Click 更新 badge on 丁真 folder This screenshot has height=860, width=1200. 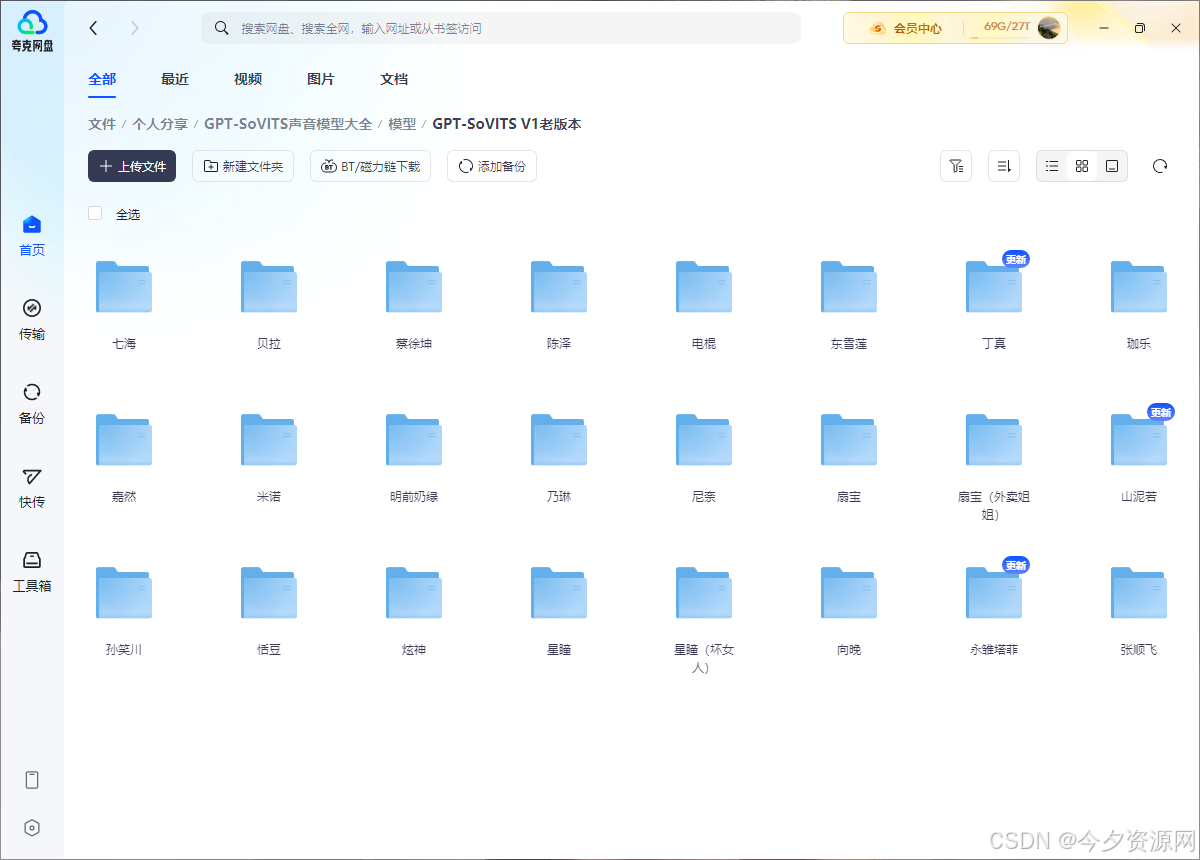(x=1016, y=259)
